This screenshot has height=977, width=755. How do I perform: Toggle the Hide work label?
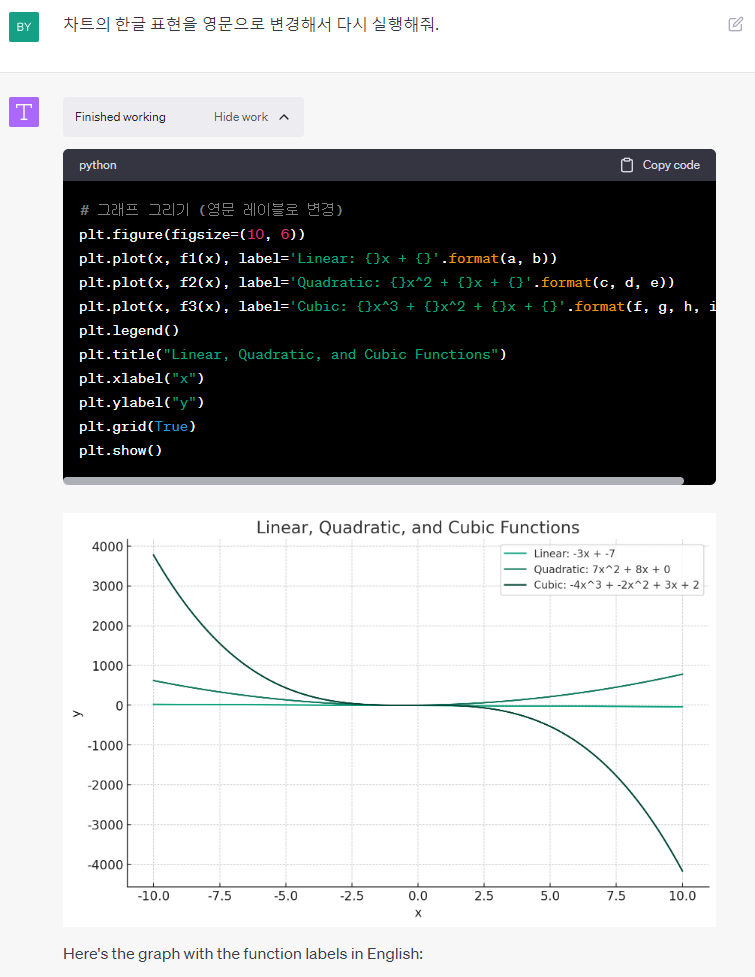click(x=241, y=117)
